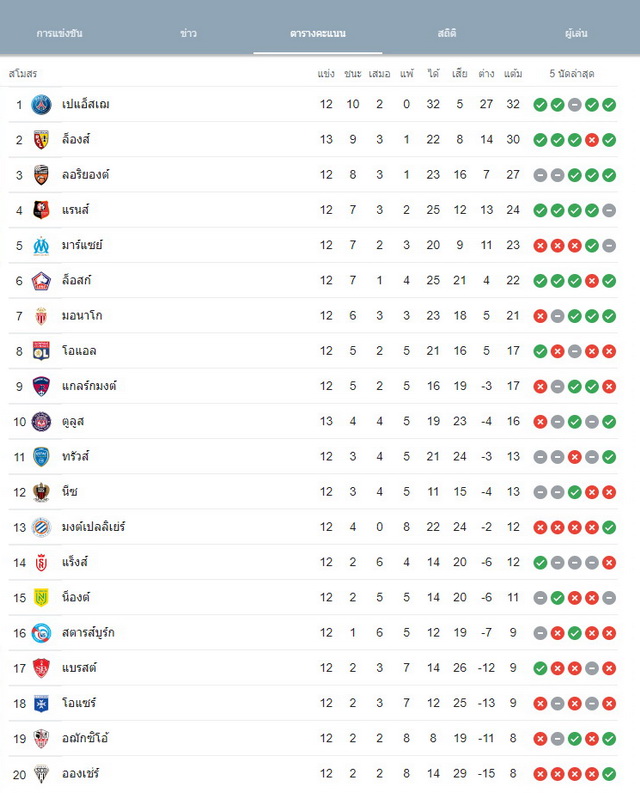Click the Lyon OL logo in row 8
640x793 pixels.
point(41,351)
